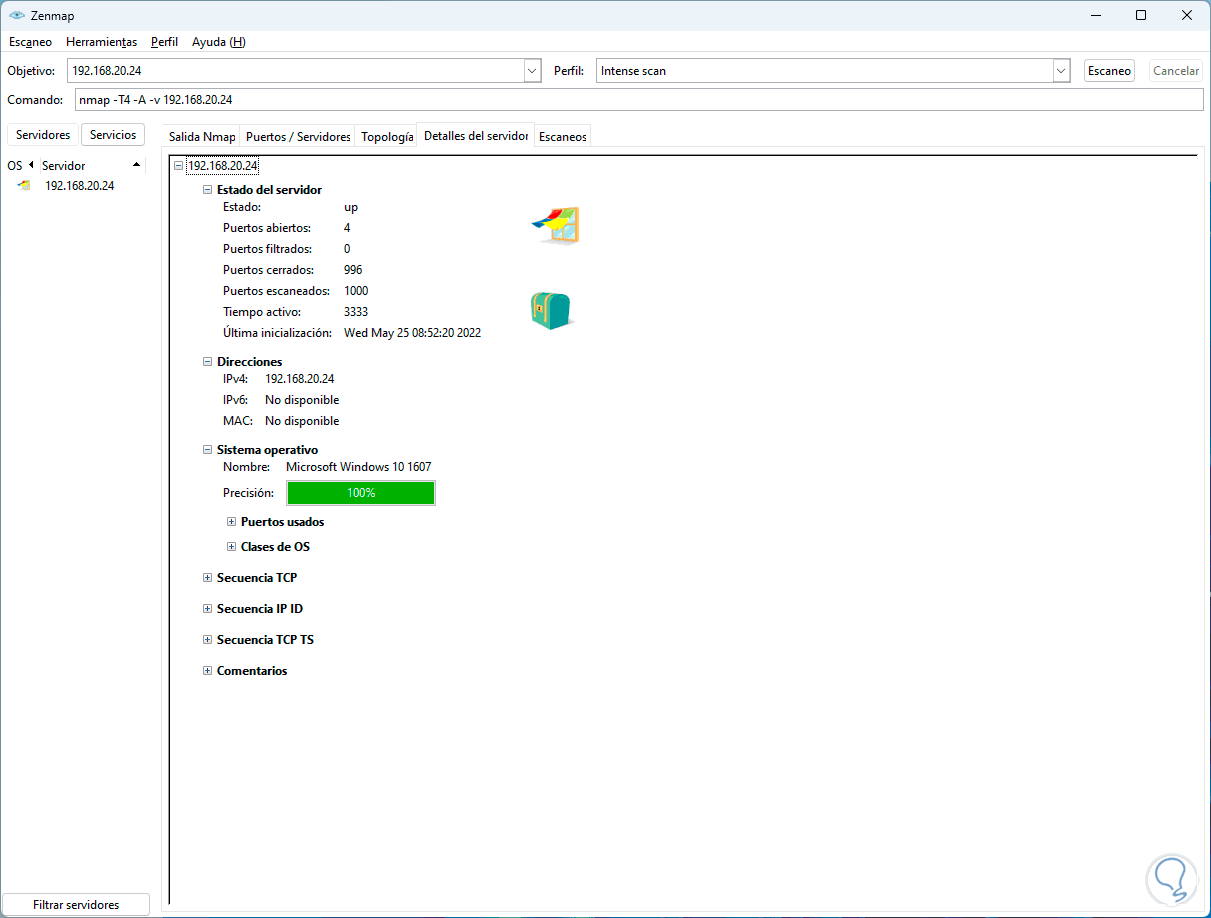The width and height of the screenshot is (1211, 918).
Task: Click the MAC 'No disponible' value
Action: click(302, 421)
